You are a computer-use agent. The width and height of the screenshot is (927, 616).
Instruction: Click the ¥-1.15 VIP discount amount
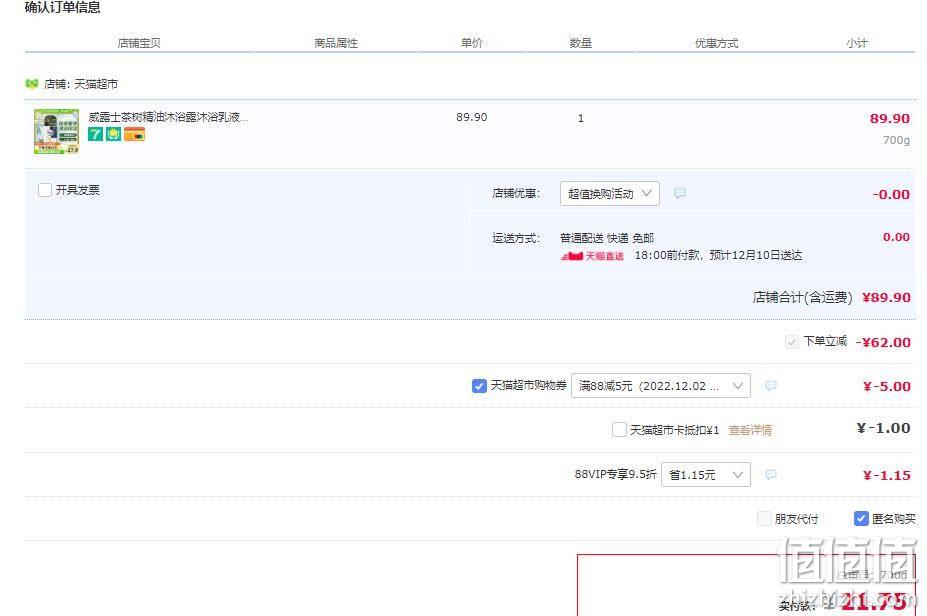pos(887,475)
